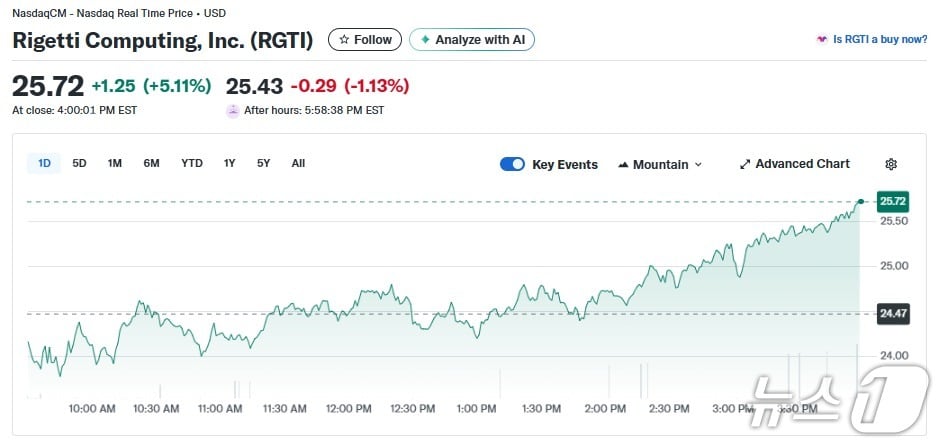Click the Advanced Chart expand arrows icon
The image size is (943, 447).
pyautogui.click(x=745, y=164)
